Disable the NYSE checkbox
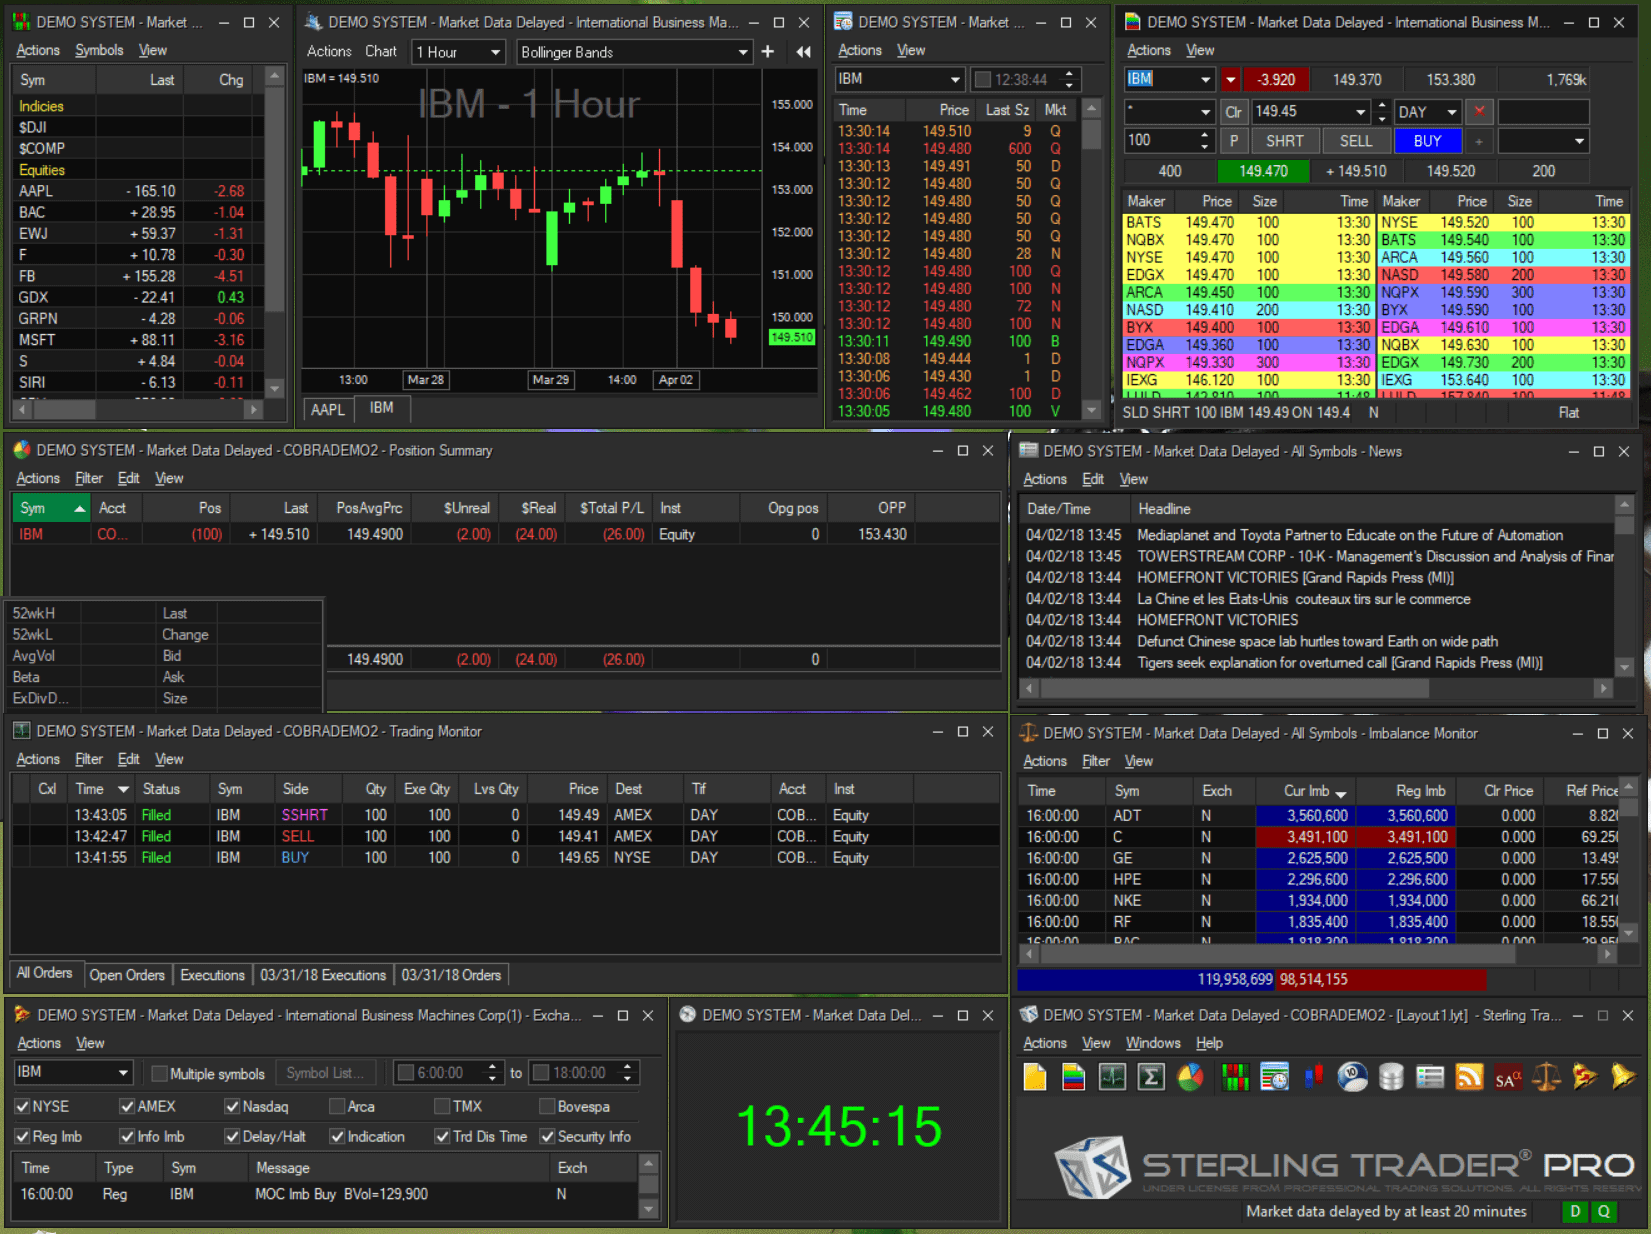 (22, 1106)
